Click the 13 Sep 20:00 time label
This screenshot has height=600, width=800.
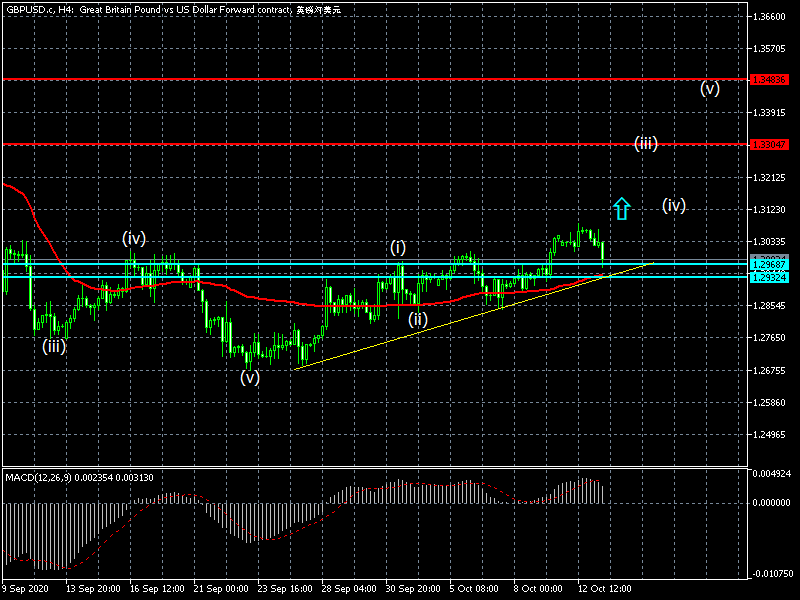[93, 589]
